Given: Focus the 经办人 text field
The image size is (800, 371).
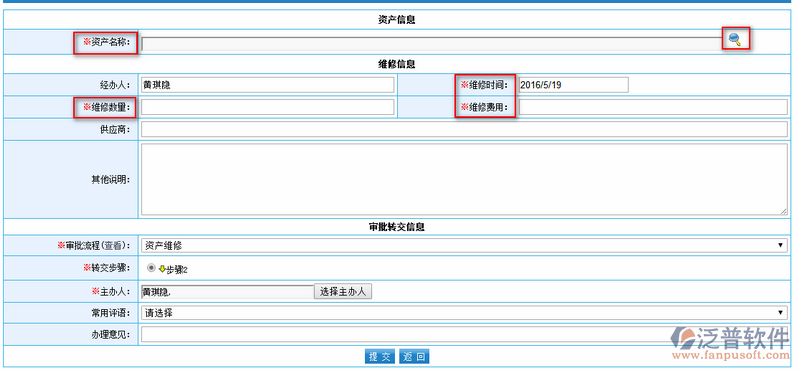Looking at the screenshot, I should tap(267, 85).
